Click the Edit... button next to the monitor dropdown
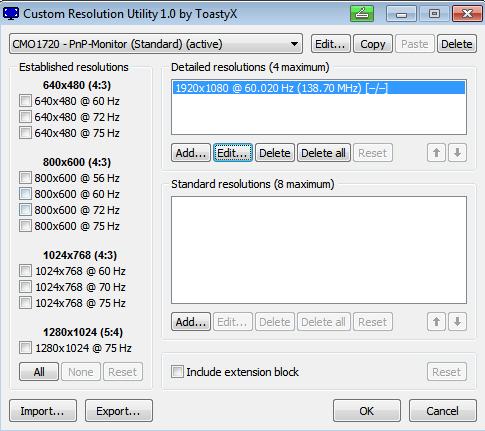 (331, 44)
